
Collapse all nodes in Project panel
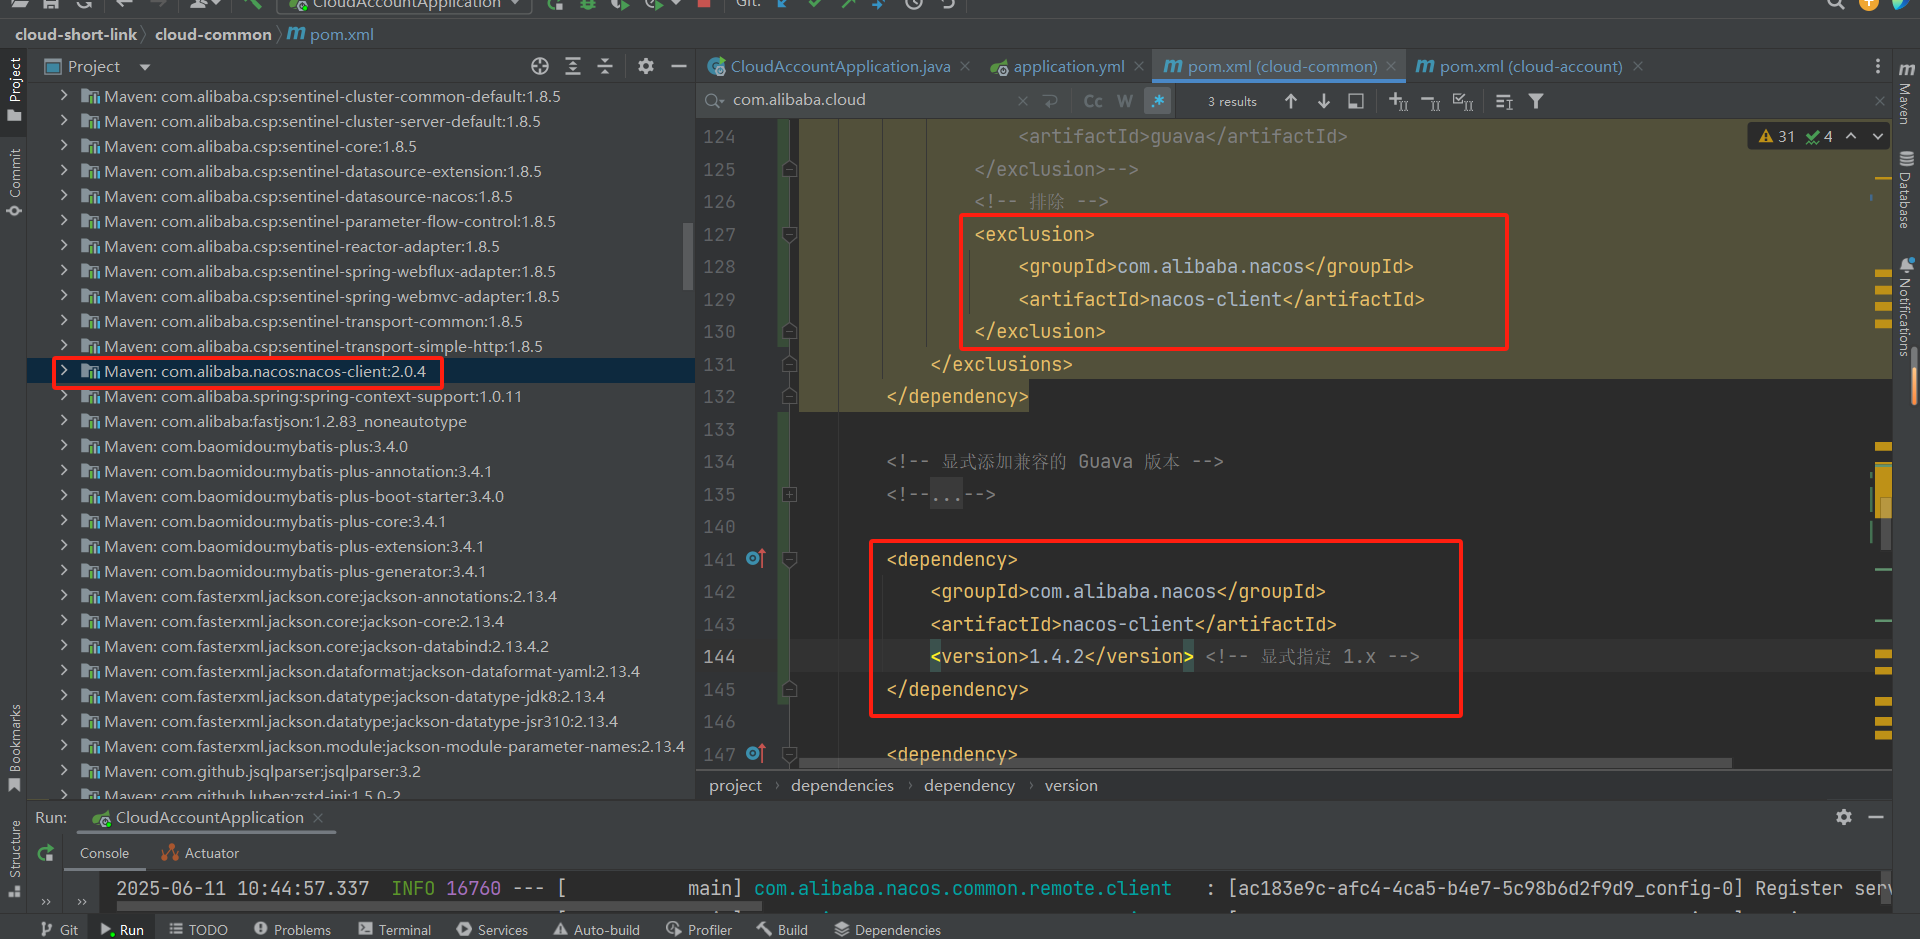(x=605, y=66)
